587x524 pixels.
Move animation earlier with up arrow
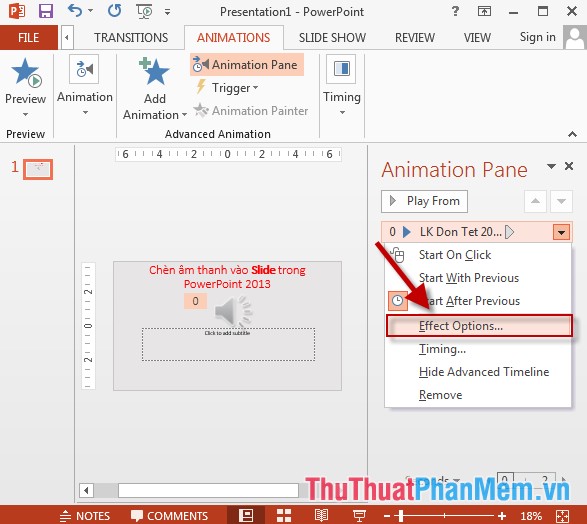tap(535, 201)
